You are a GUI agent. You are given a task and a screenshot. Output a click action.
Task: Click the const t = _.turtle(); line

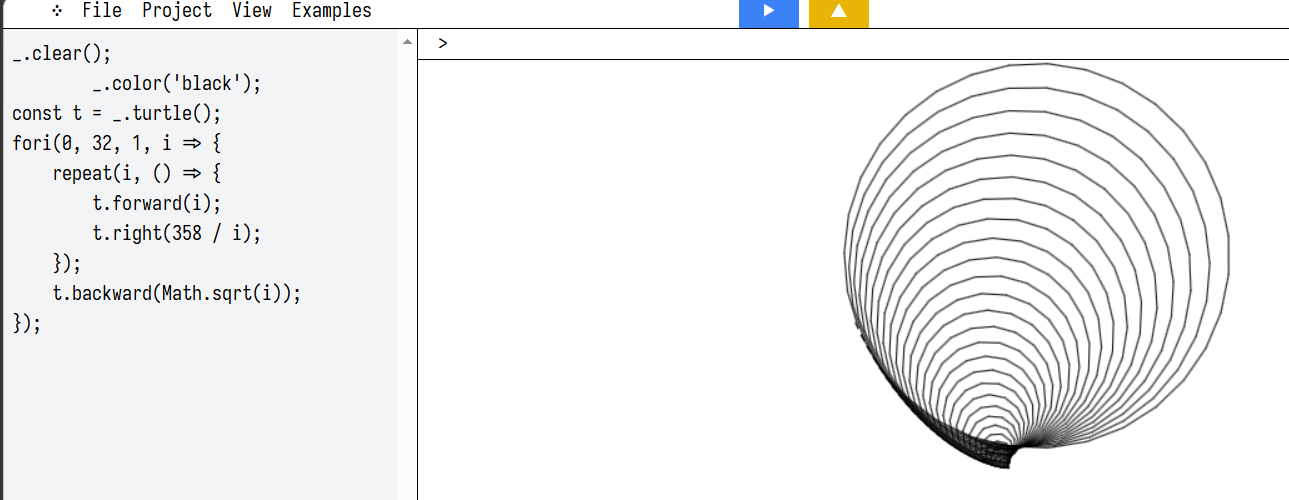coord(116,114)
